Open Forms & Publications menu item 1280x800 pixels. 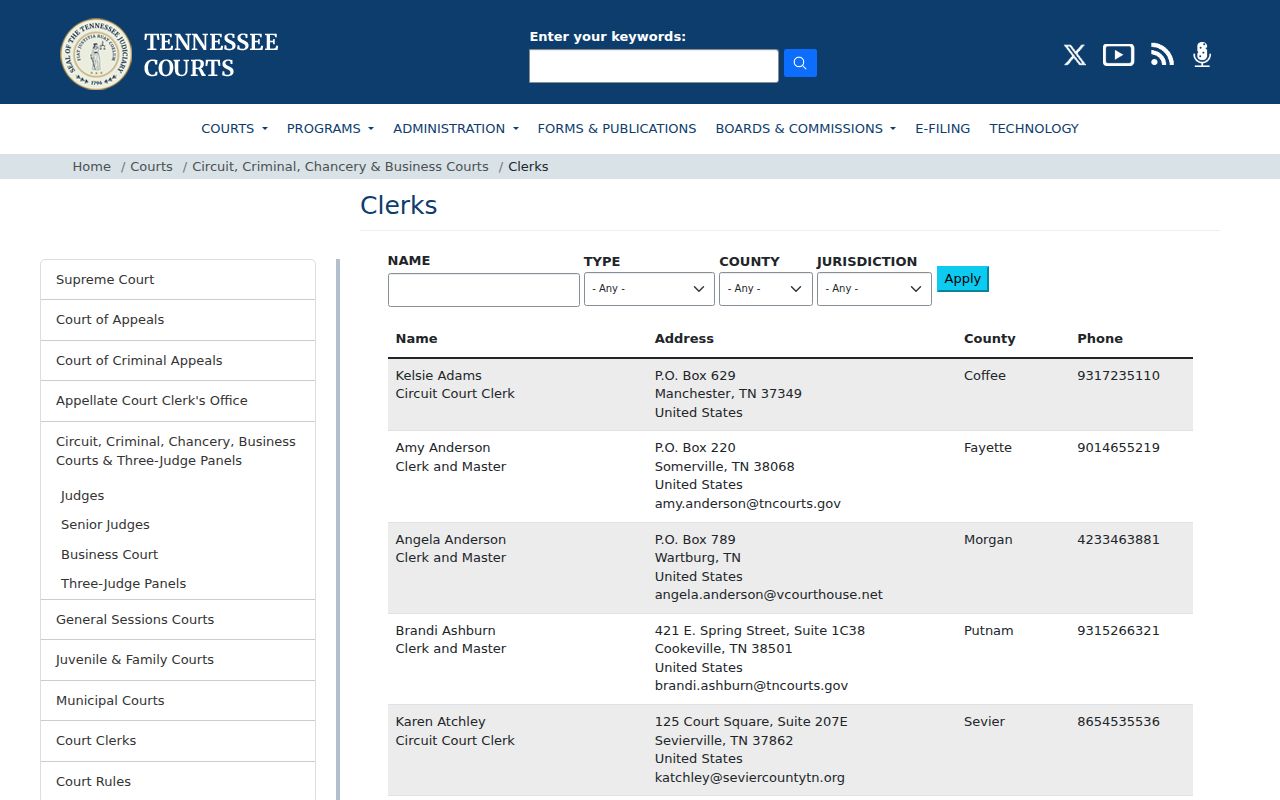[x=617, y=128]
